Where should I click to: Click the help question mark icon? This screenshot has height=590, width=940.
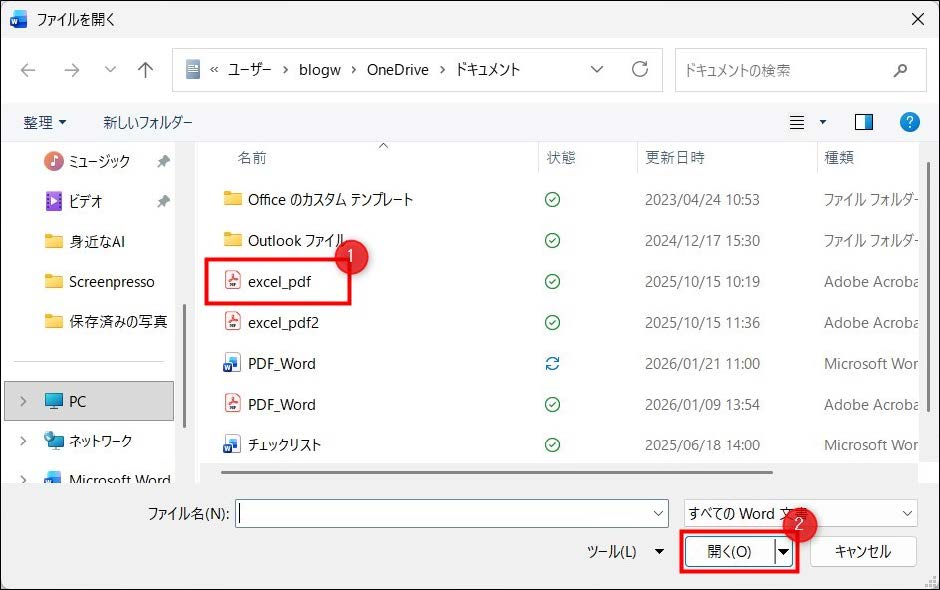point(909,122)
